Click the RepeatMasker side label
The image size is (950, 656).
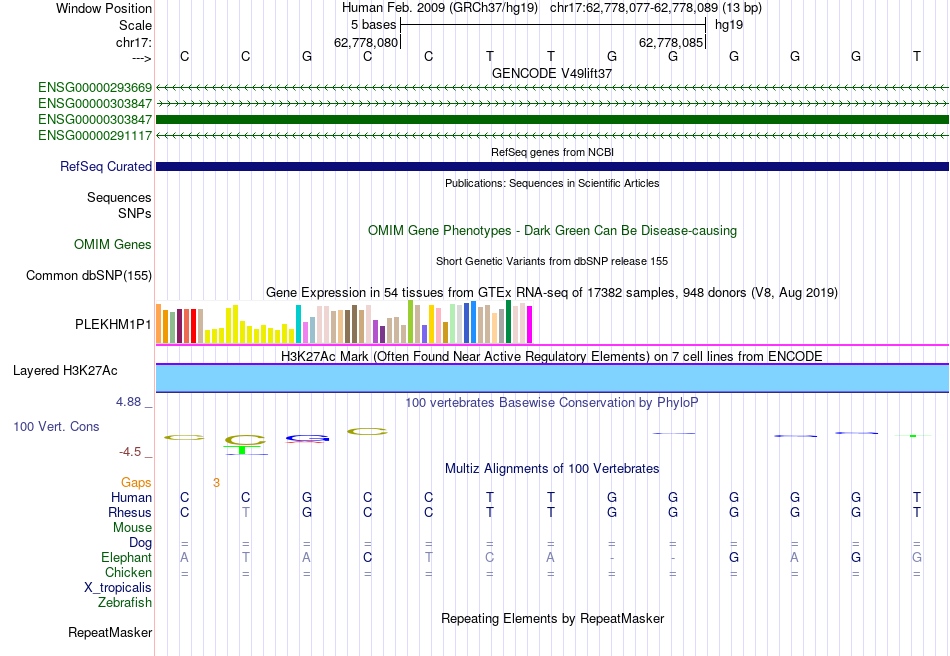pyautogui.click(x=110, y=633)
